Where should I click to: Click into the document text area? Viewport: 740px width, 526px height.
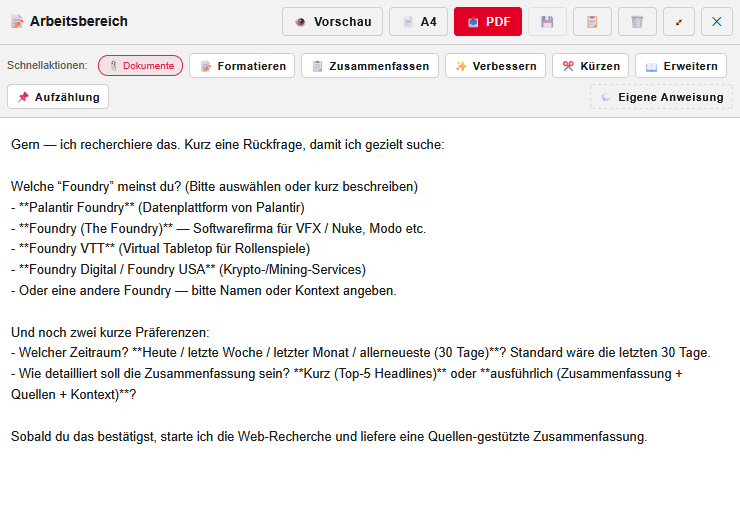pyautogui.click(x=370, y=480)
